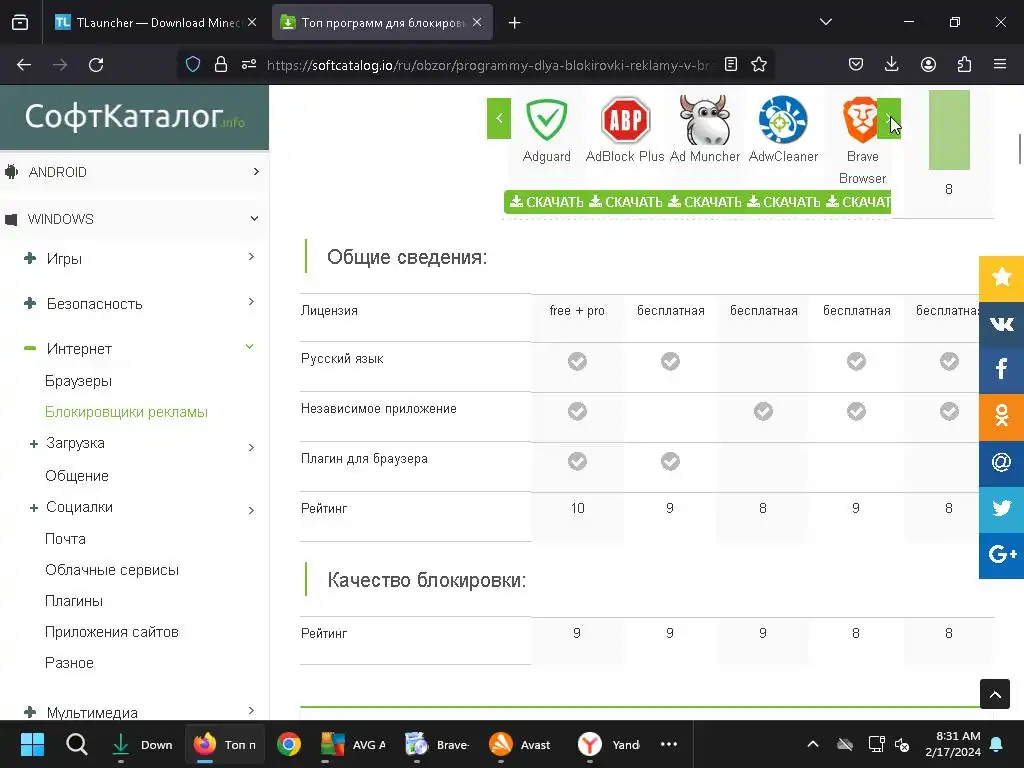
Task: Open Почта sidebar link
Action: (x=65, y=539)
